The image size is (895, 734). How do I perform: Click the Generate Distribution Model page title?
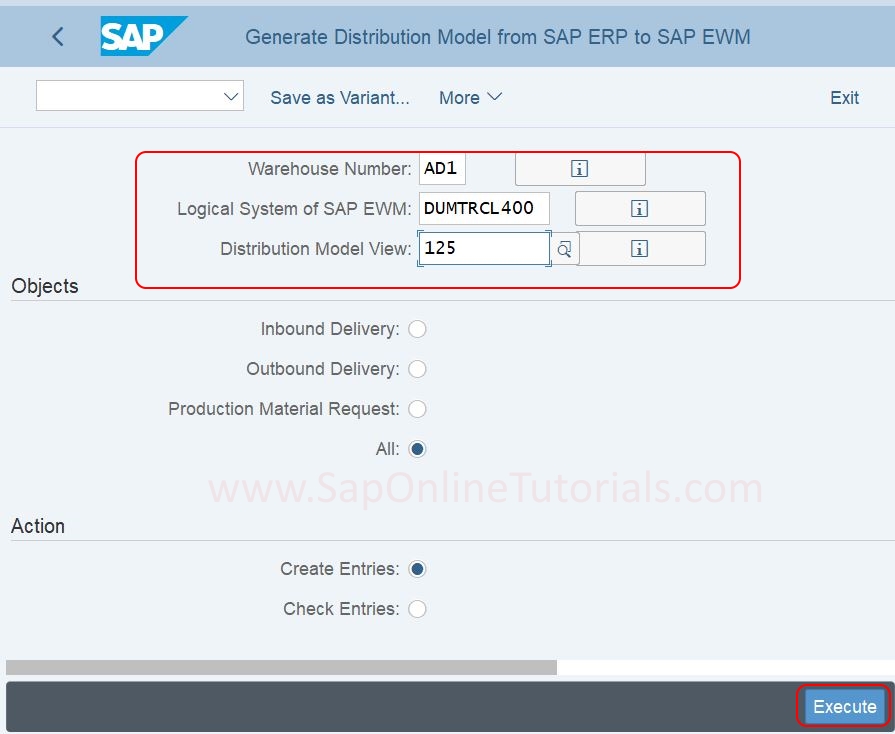click(x=498, y=37)
